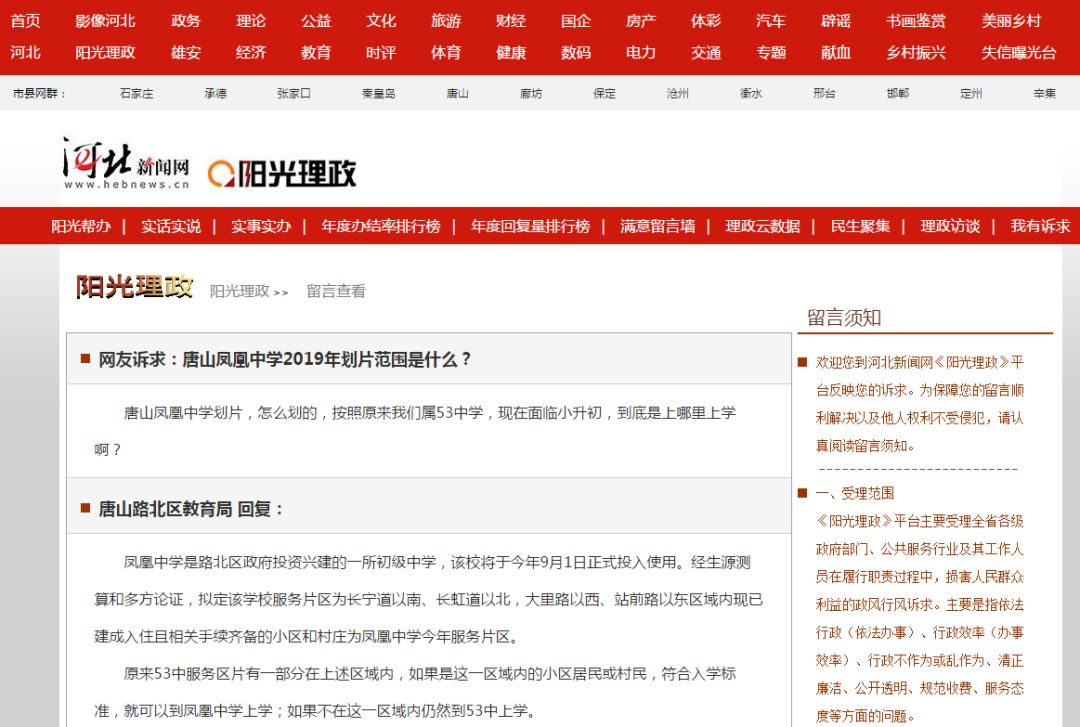Click 年度回复量排行榜 tab

[530, 226]
